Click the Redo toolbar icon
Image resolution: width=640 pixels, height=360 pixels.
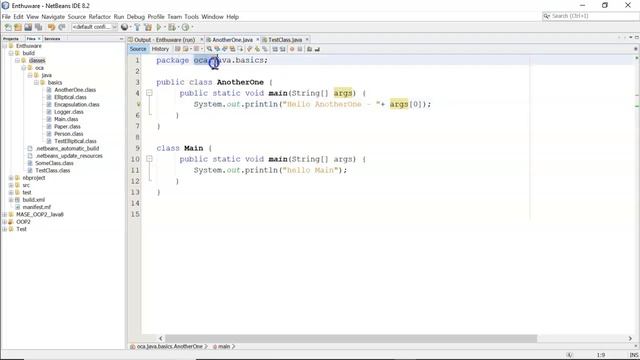[62, 27]
